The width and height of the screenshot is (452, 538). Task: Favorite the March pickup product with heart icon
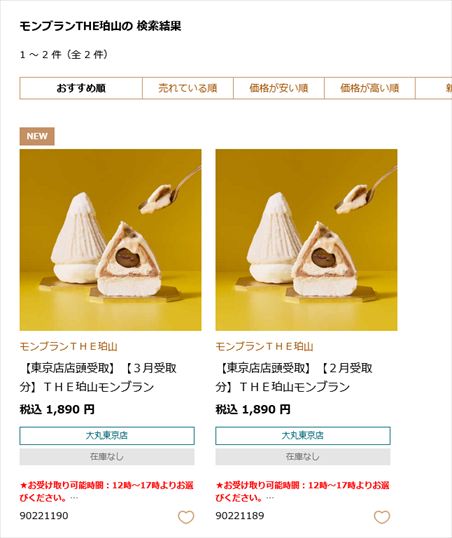pos(186,517)
